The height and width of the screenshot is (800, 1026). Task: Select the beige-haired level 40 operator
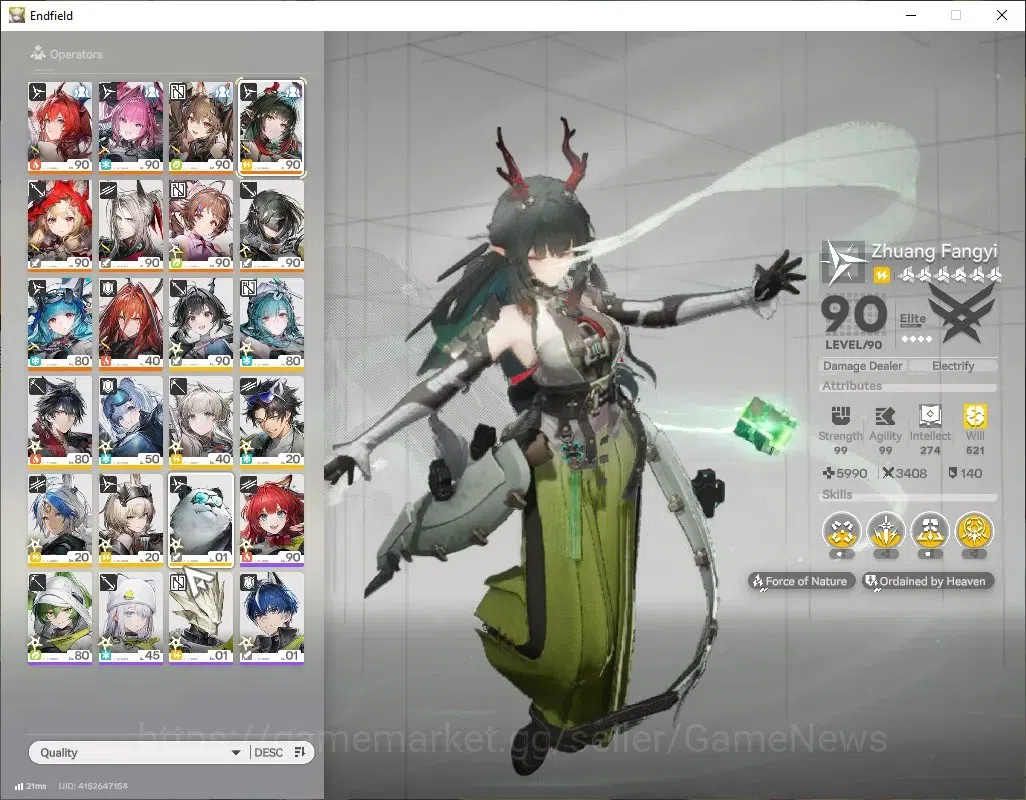(201, 421)
